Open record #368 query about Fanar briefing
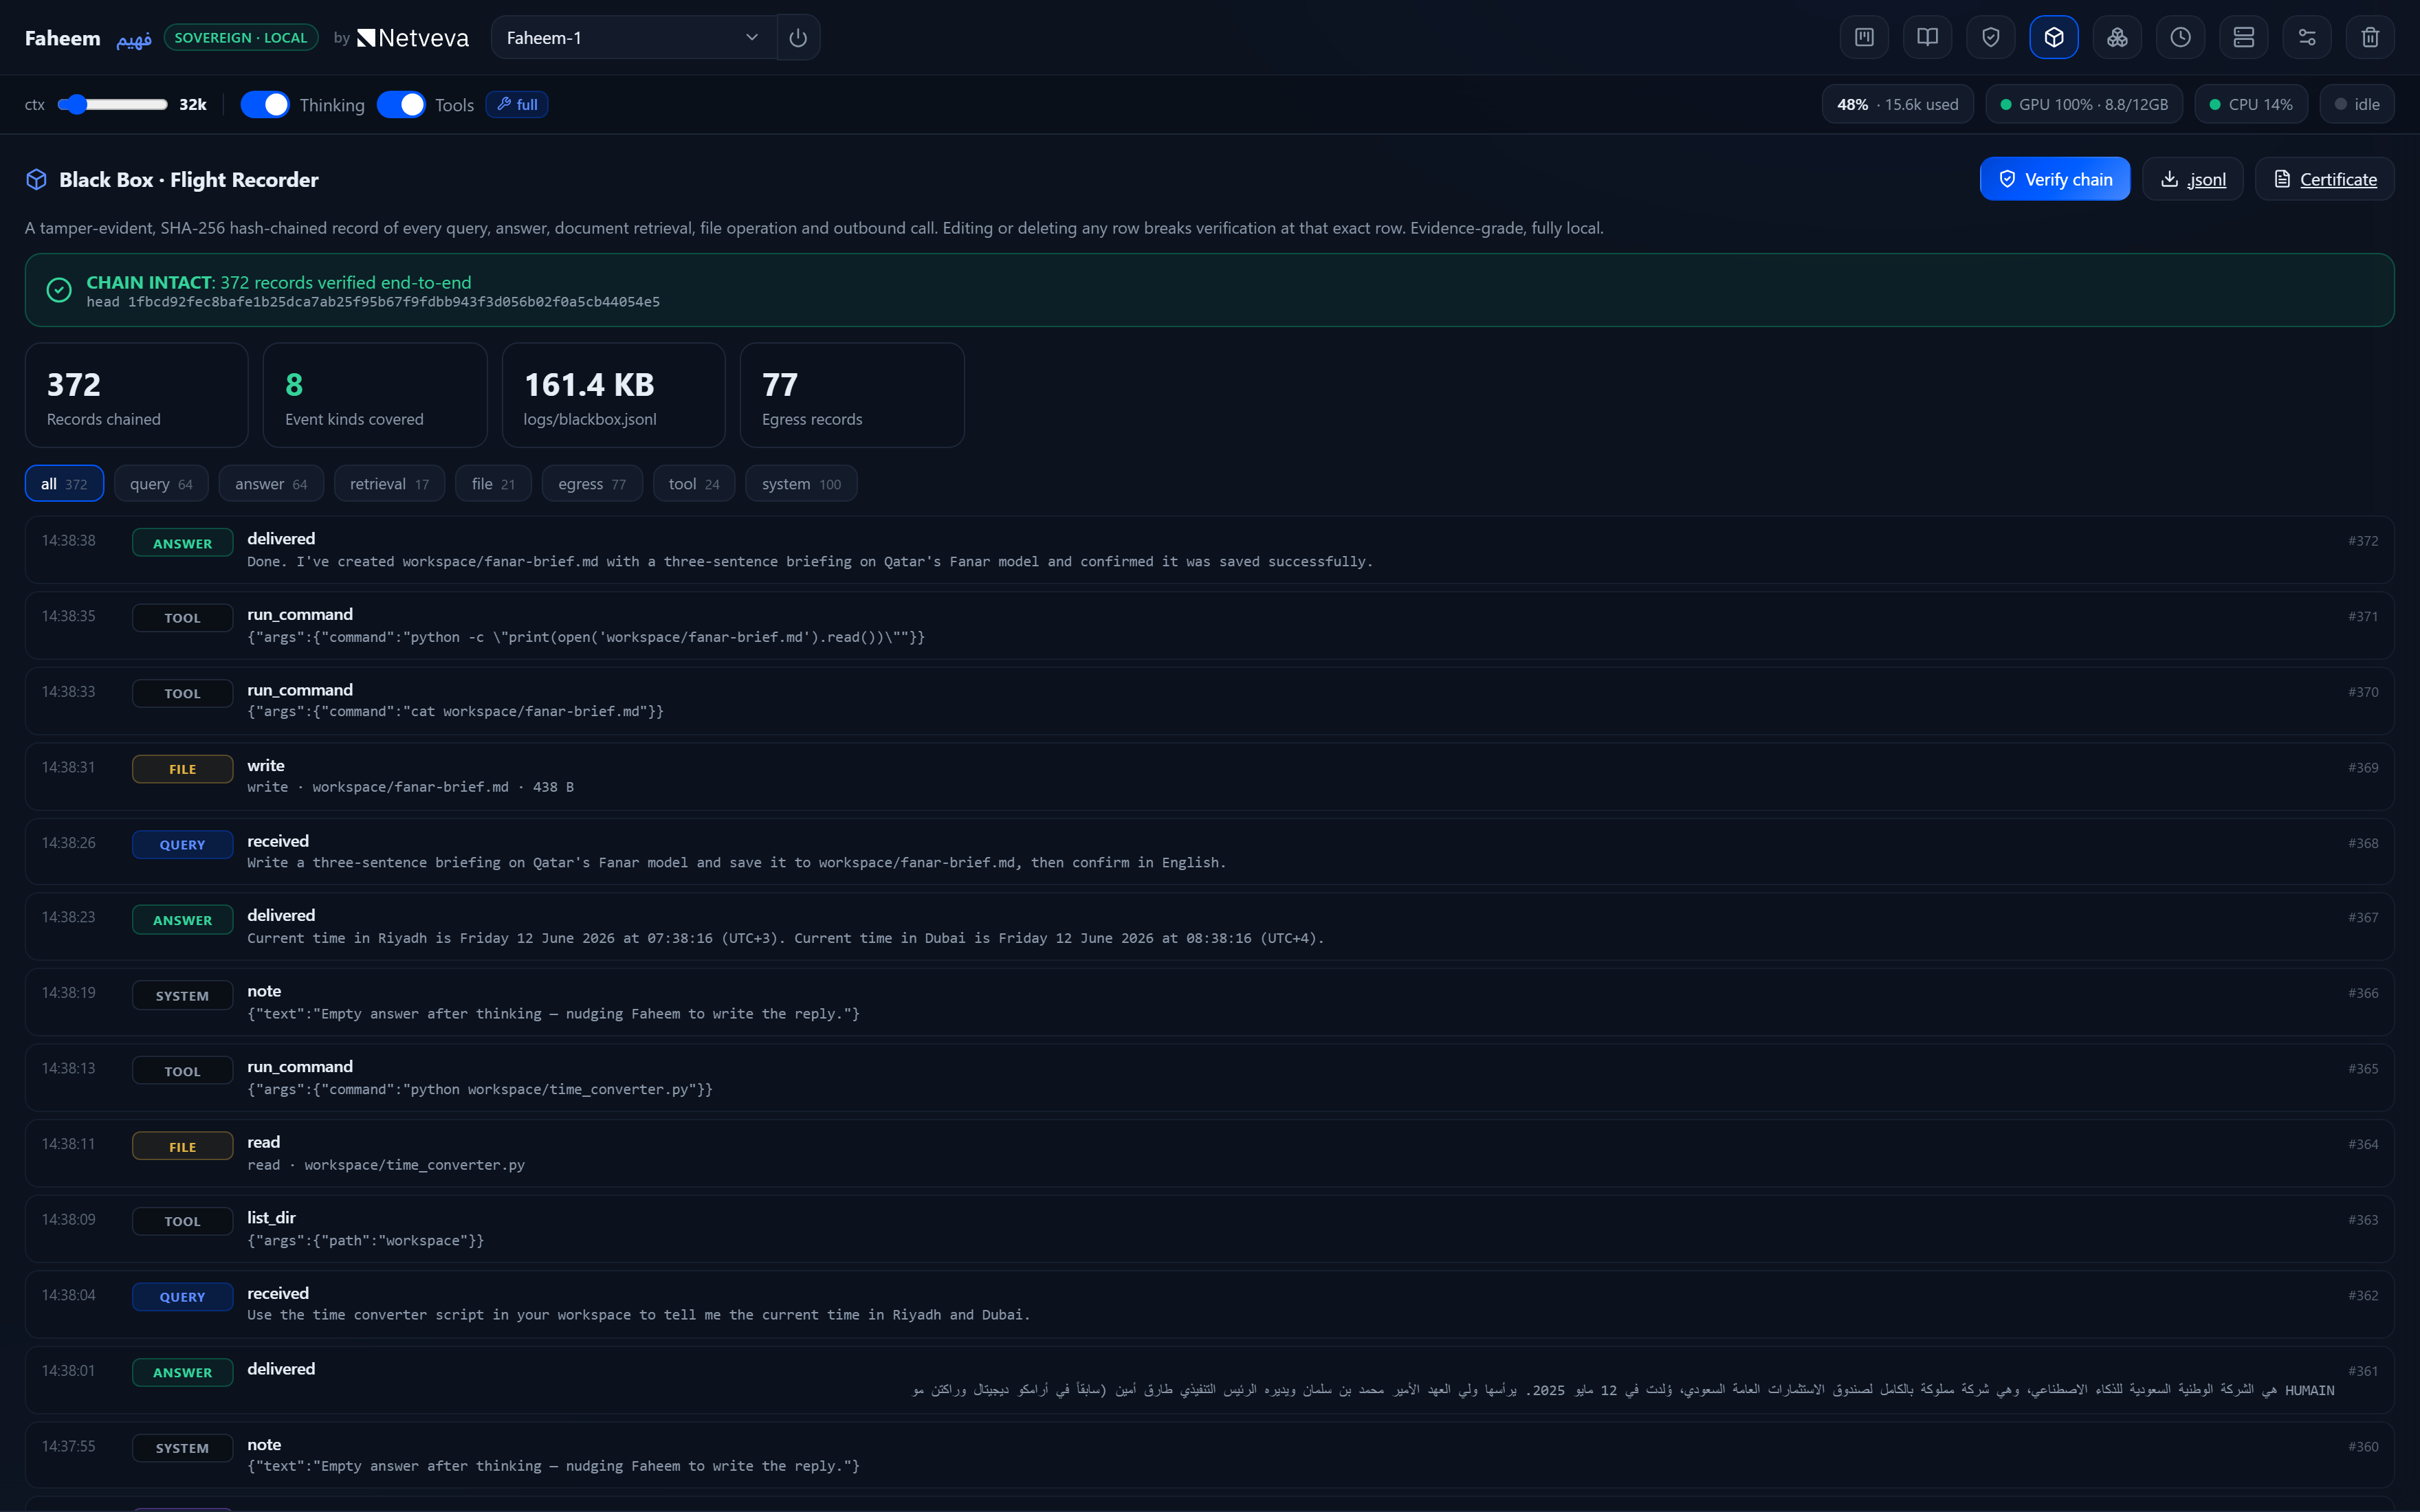The width and height of the screenshot is (2420, 1512). coord(1209,852)
